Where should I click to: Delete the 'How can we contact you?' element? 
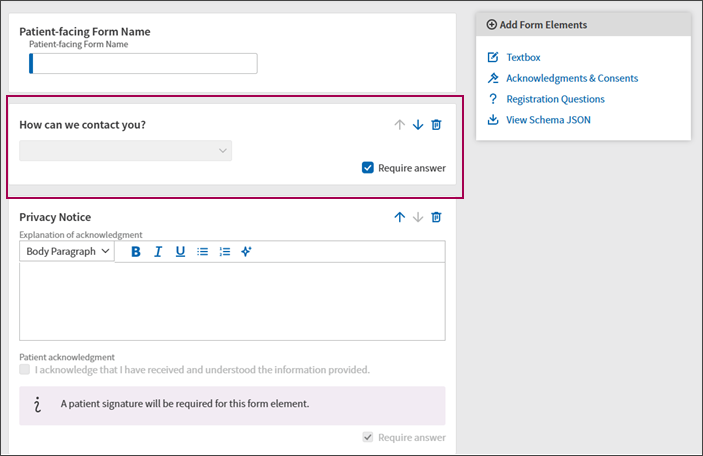tap(436, 125)
